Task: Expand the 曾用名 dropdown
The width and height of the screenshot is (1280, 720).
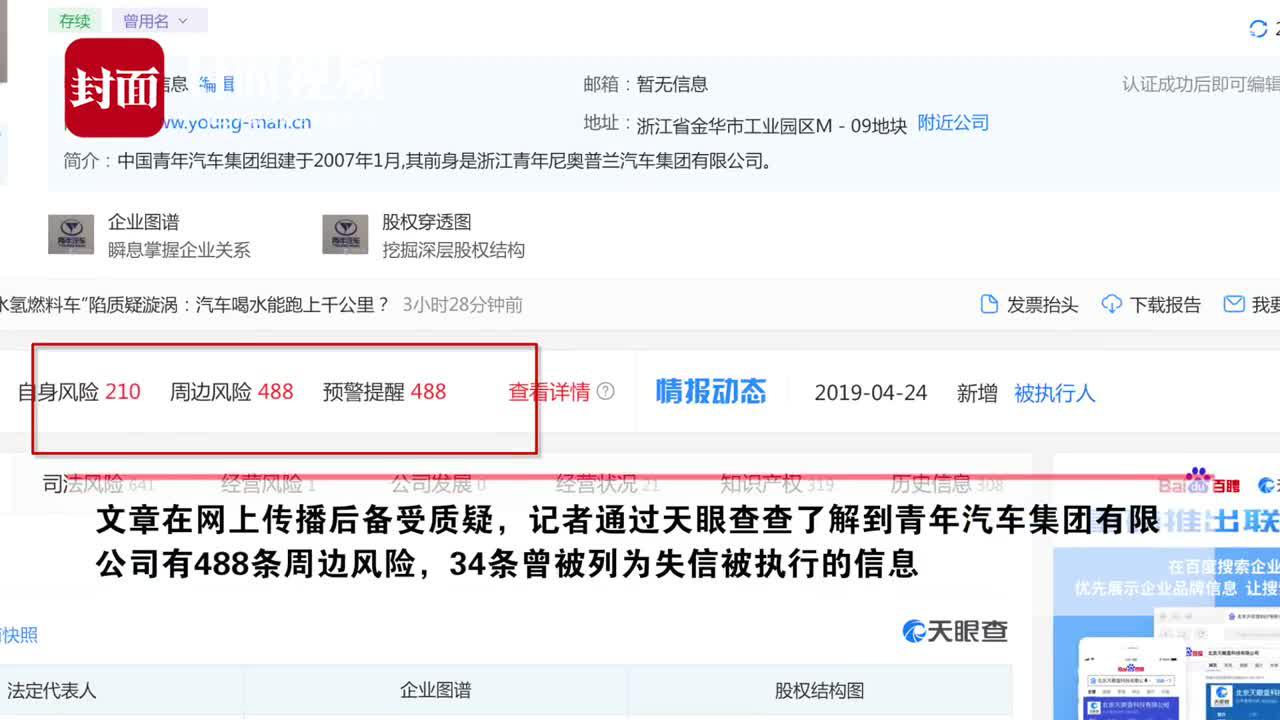Action: (159, 20)
